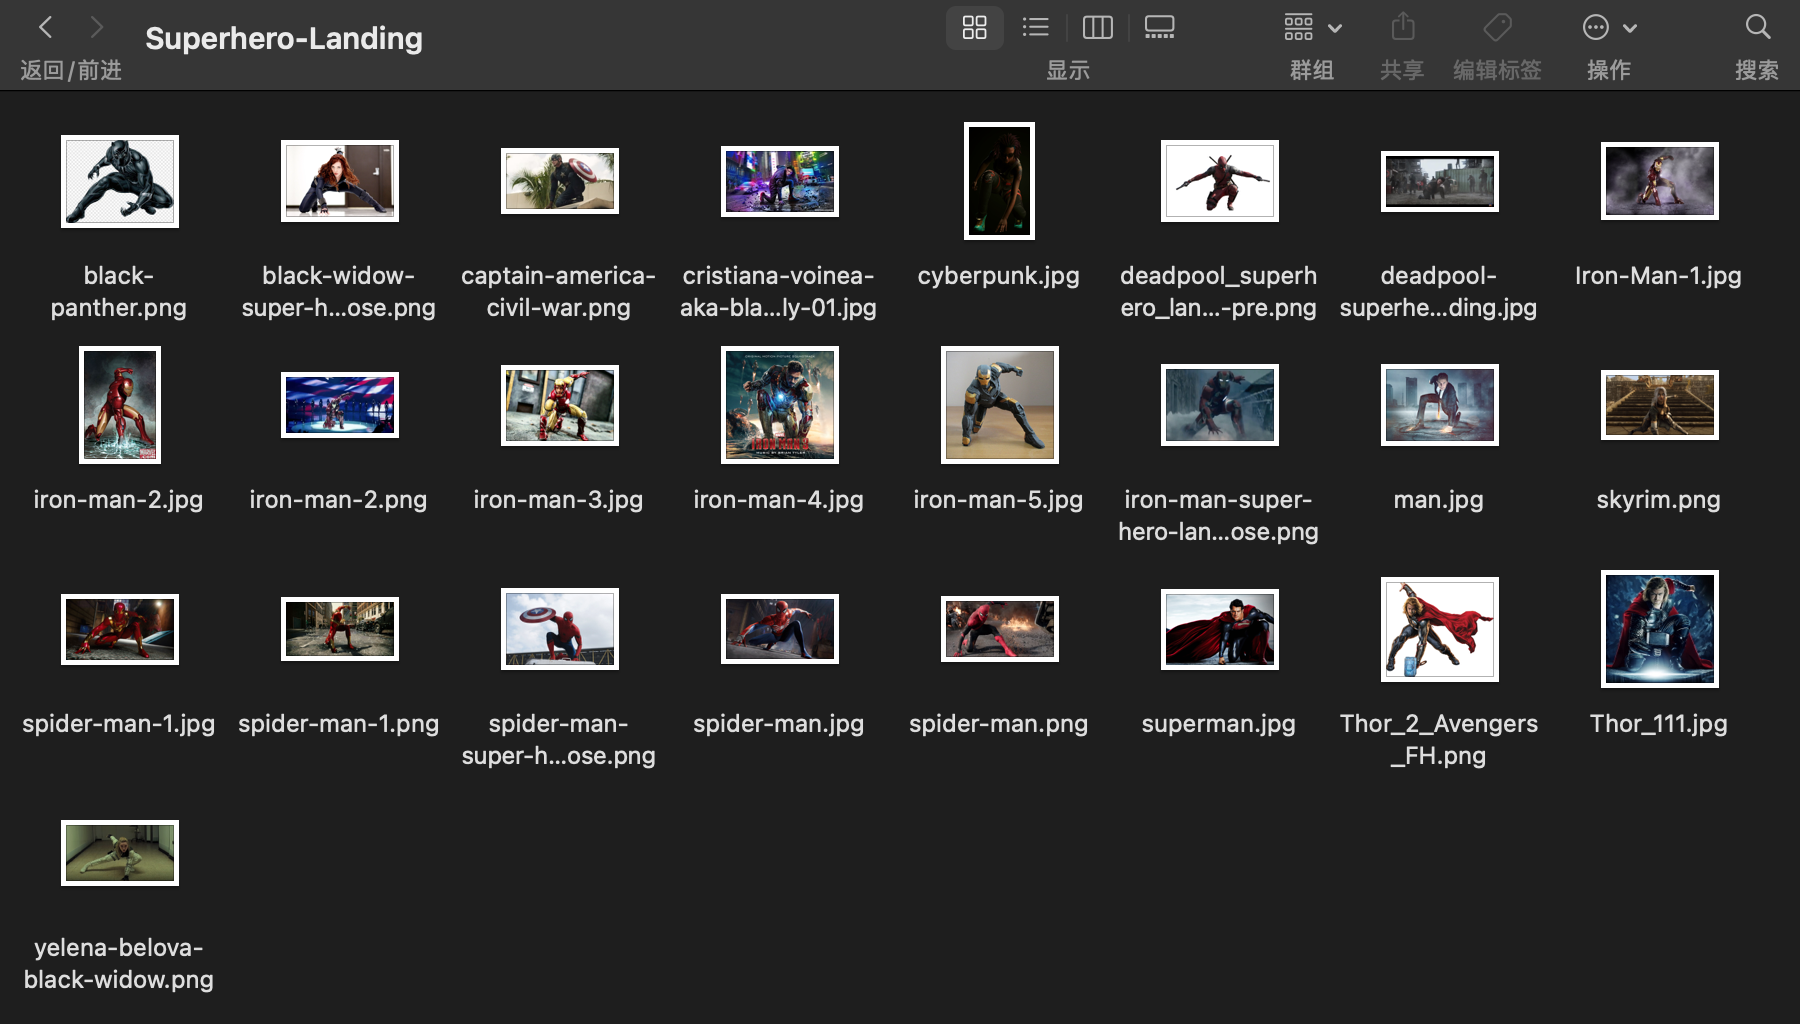Viewport: 1800px width, 1024px height.
Task: Open the actions ellipsis menu
Action: point(1608,28)
